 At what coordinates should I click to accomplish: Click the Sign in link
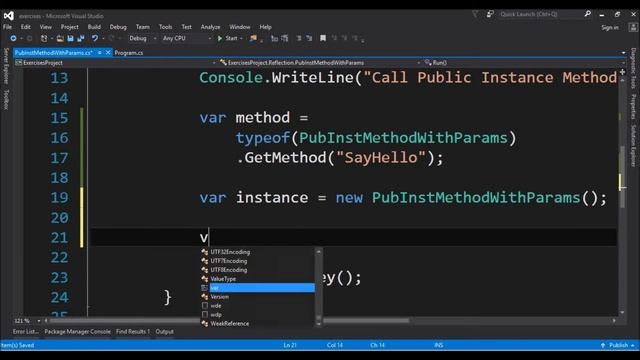click(610, 27)
